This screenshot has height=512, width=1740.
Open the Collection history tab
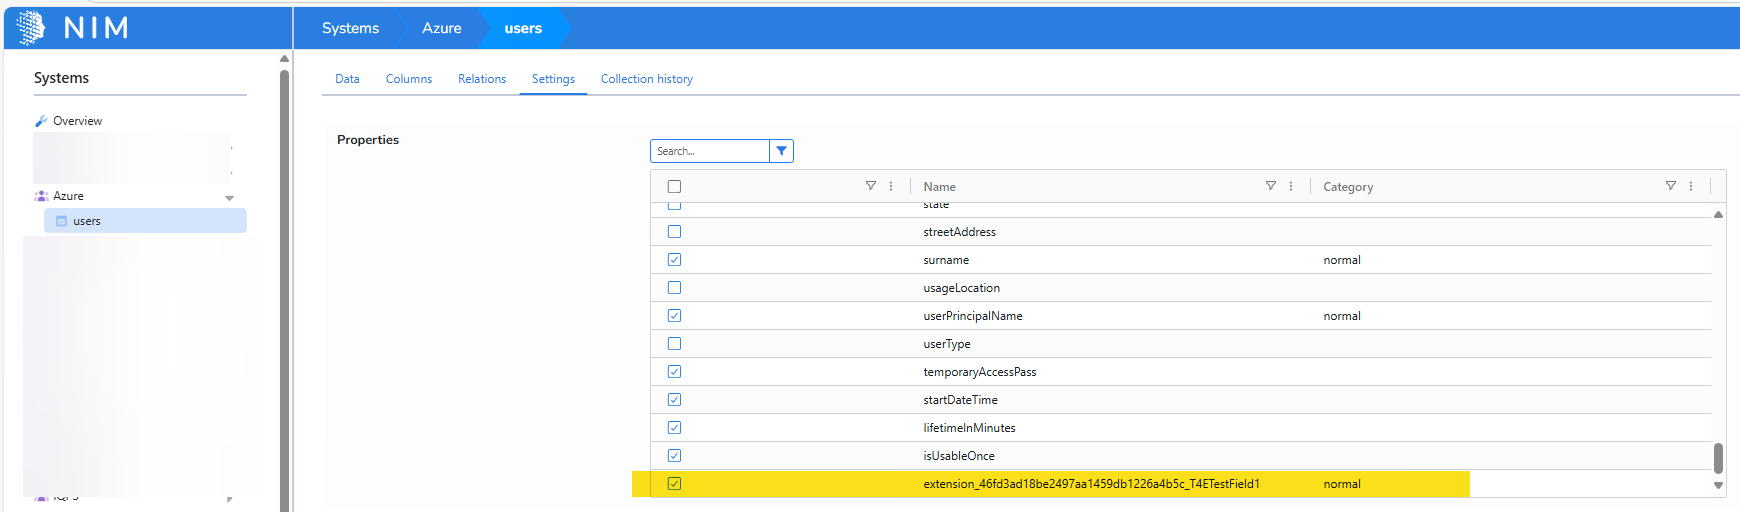(x=646, y=79)
